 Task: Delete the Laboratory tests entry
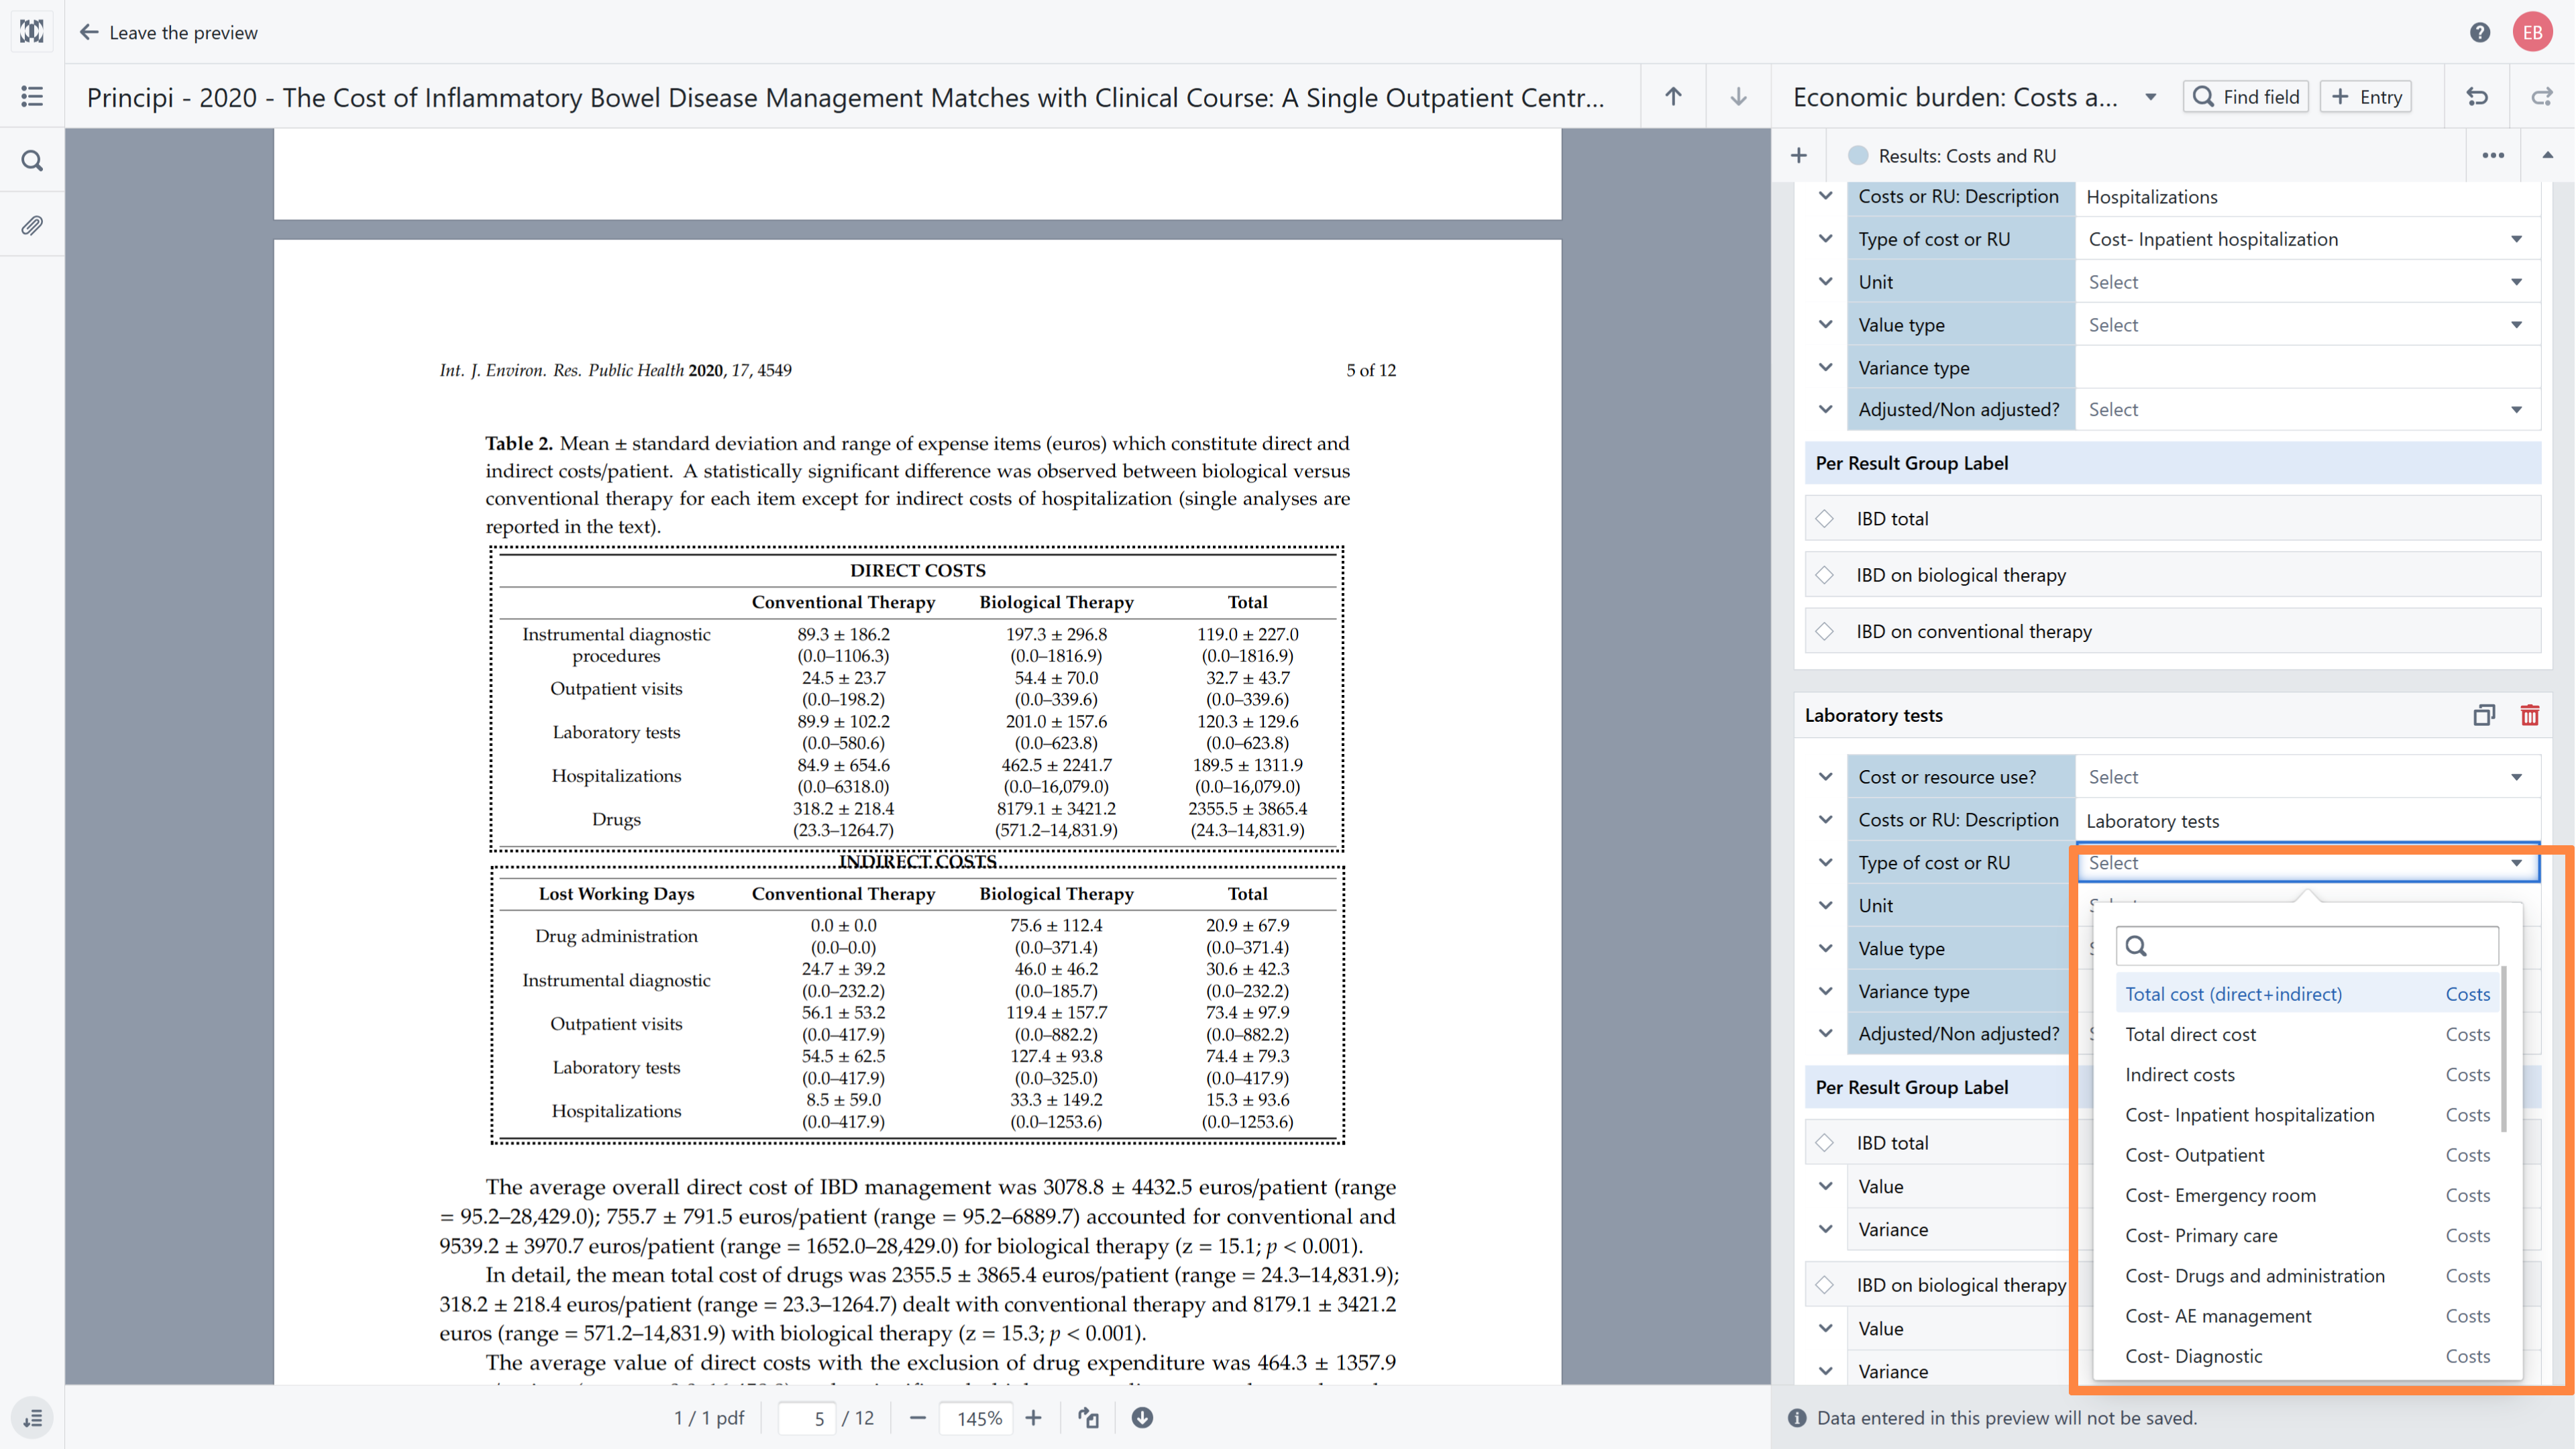pyautogui.click(x=2529, y=715)
